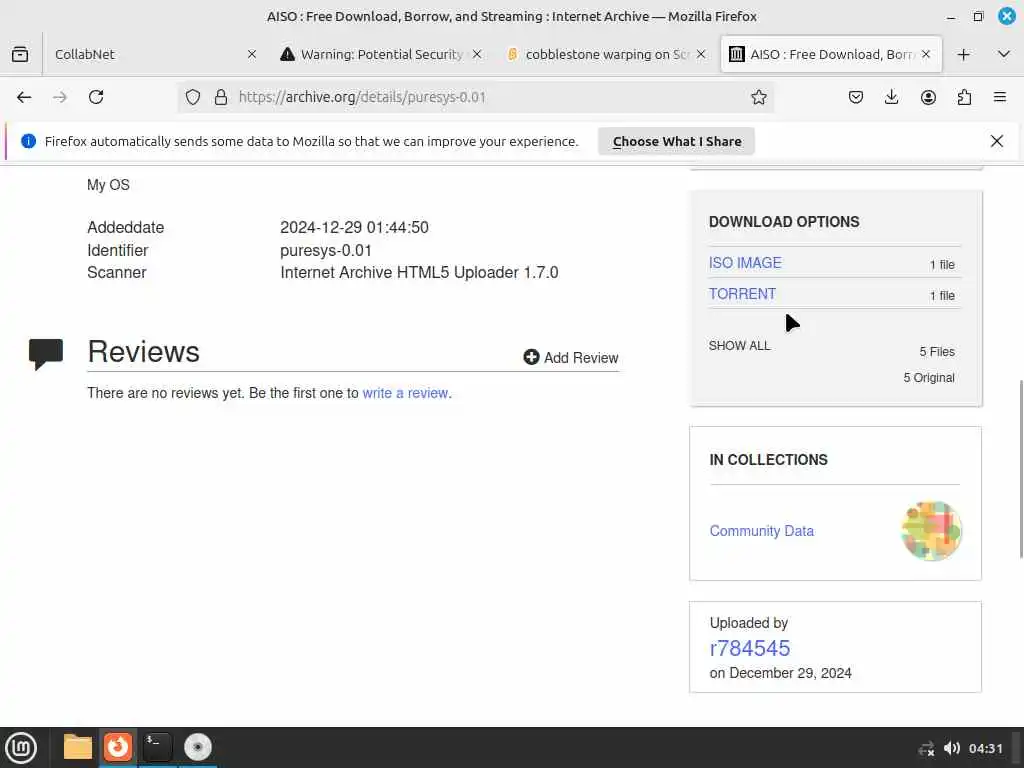The width and height of the screenshot is (1024, 768).
Task: Show site security padlock info
Action: (221, 97)
